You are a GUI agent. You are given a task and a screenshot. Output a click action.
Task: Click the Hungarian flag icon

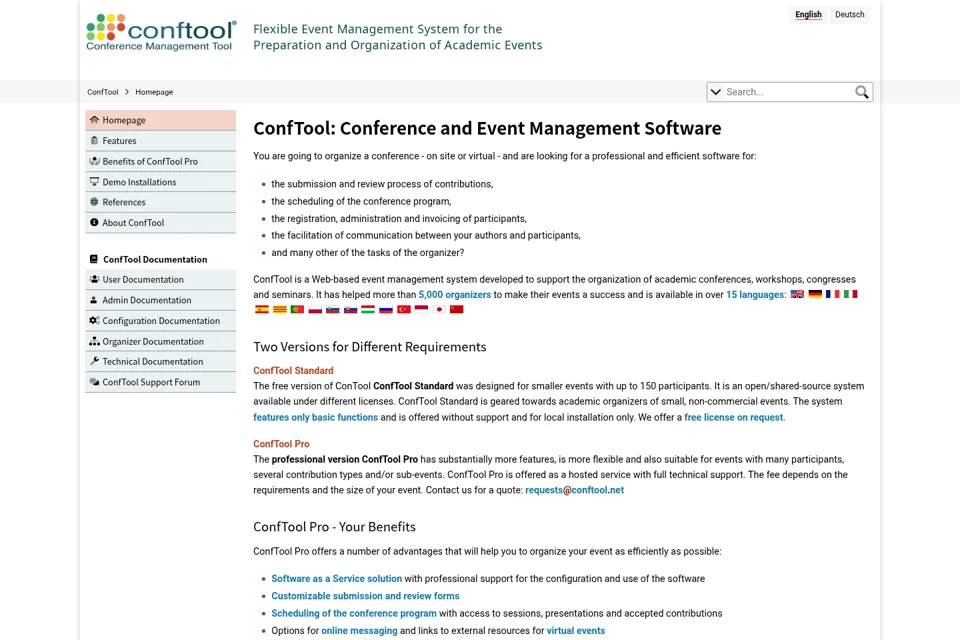click(368, 309)
